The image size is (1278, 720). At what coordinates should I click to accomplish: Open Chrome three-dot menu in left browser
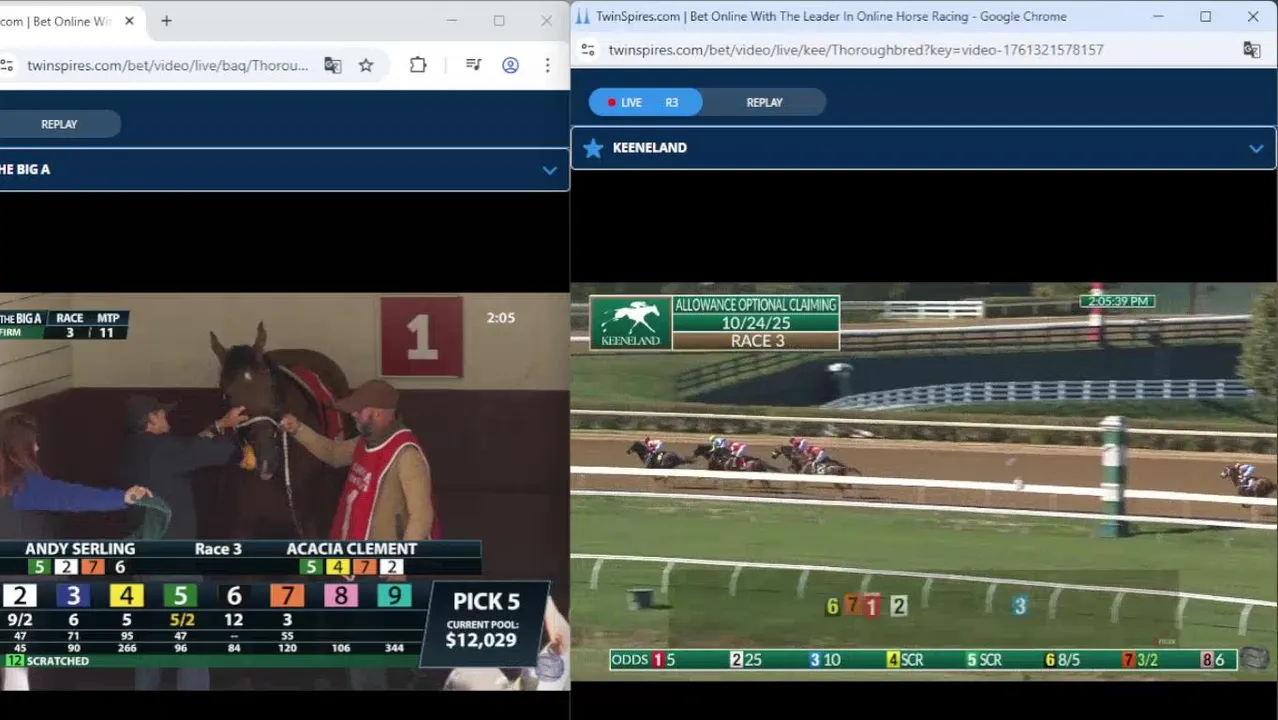[x=547, y=65]
